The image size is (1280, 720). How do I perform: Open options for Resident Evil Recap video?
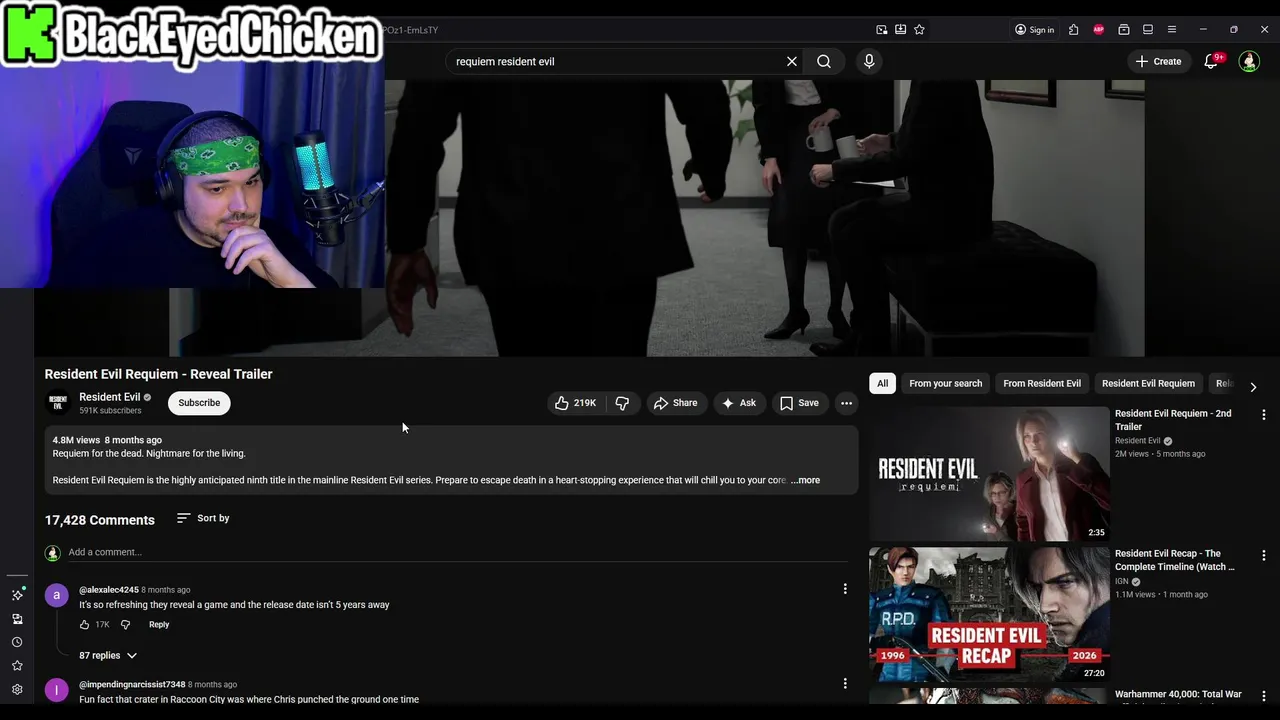click(1263, 554)
